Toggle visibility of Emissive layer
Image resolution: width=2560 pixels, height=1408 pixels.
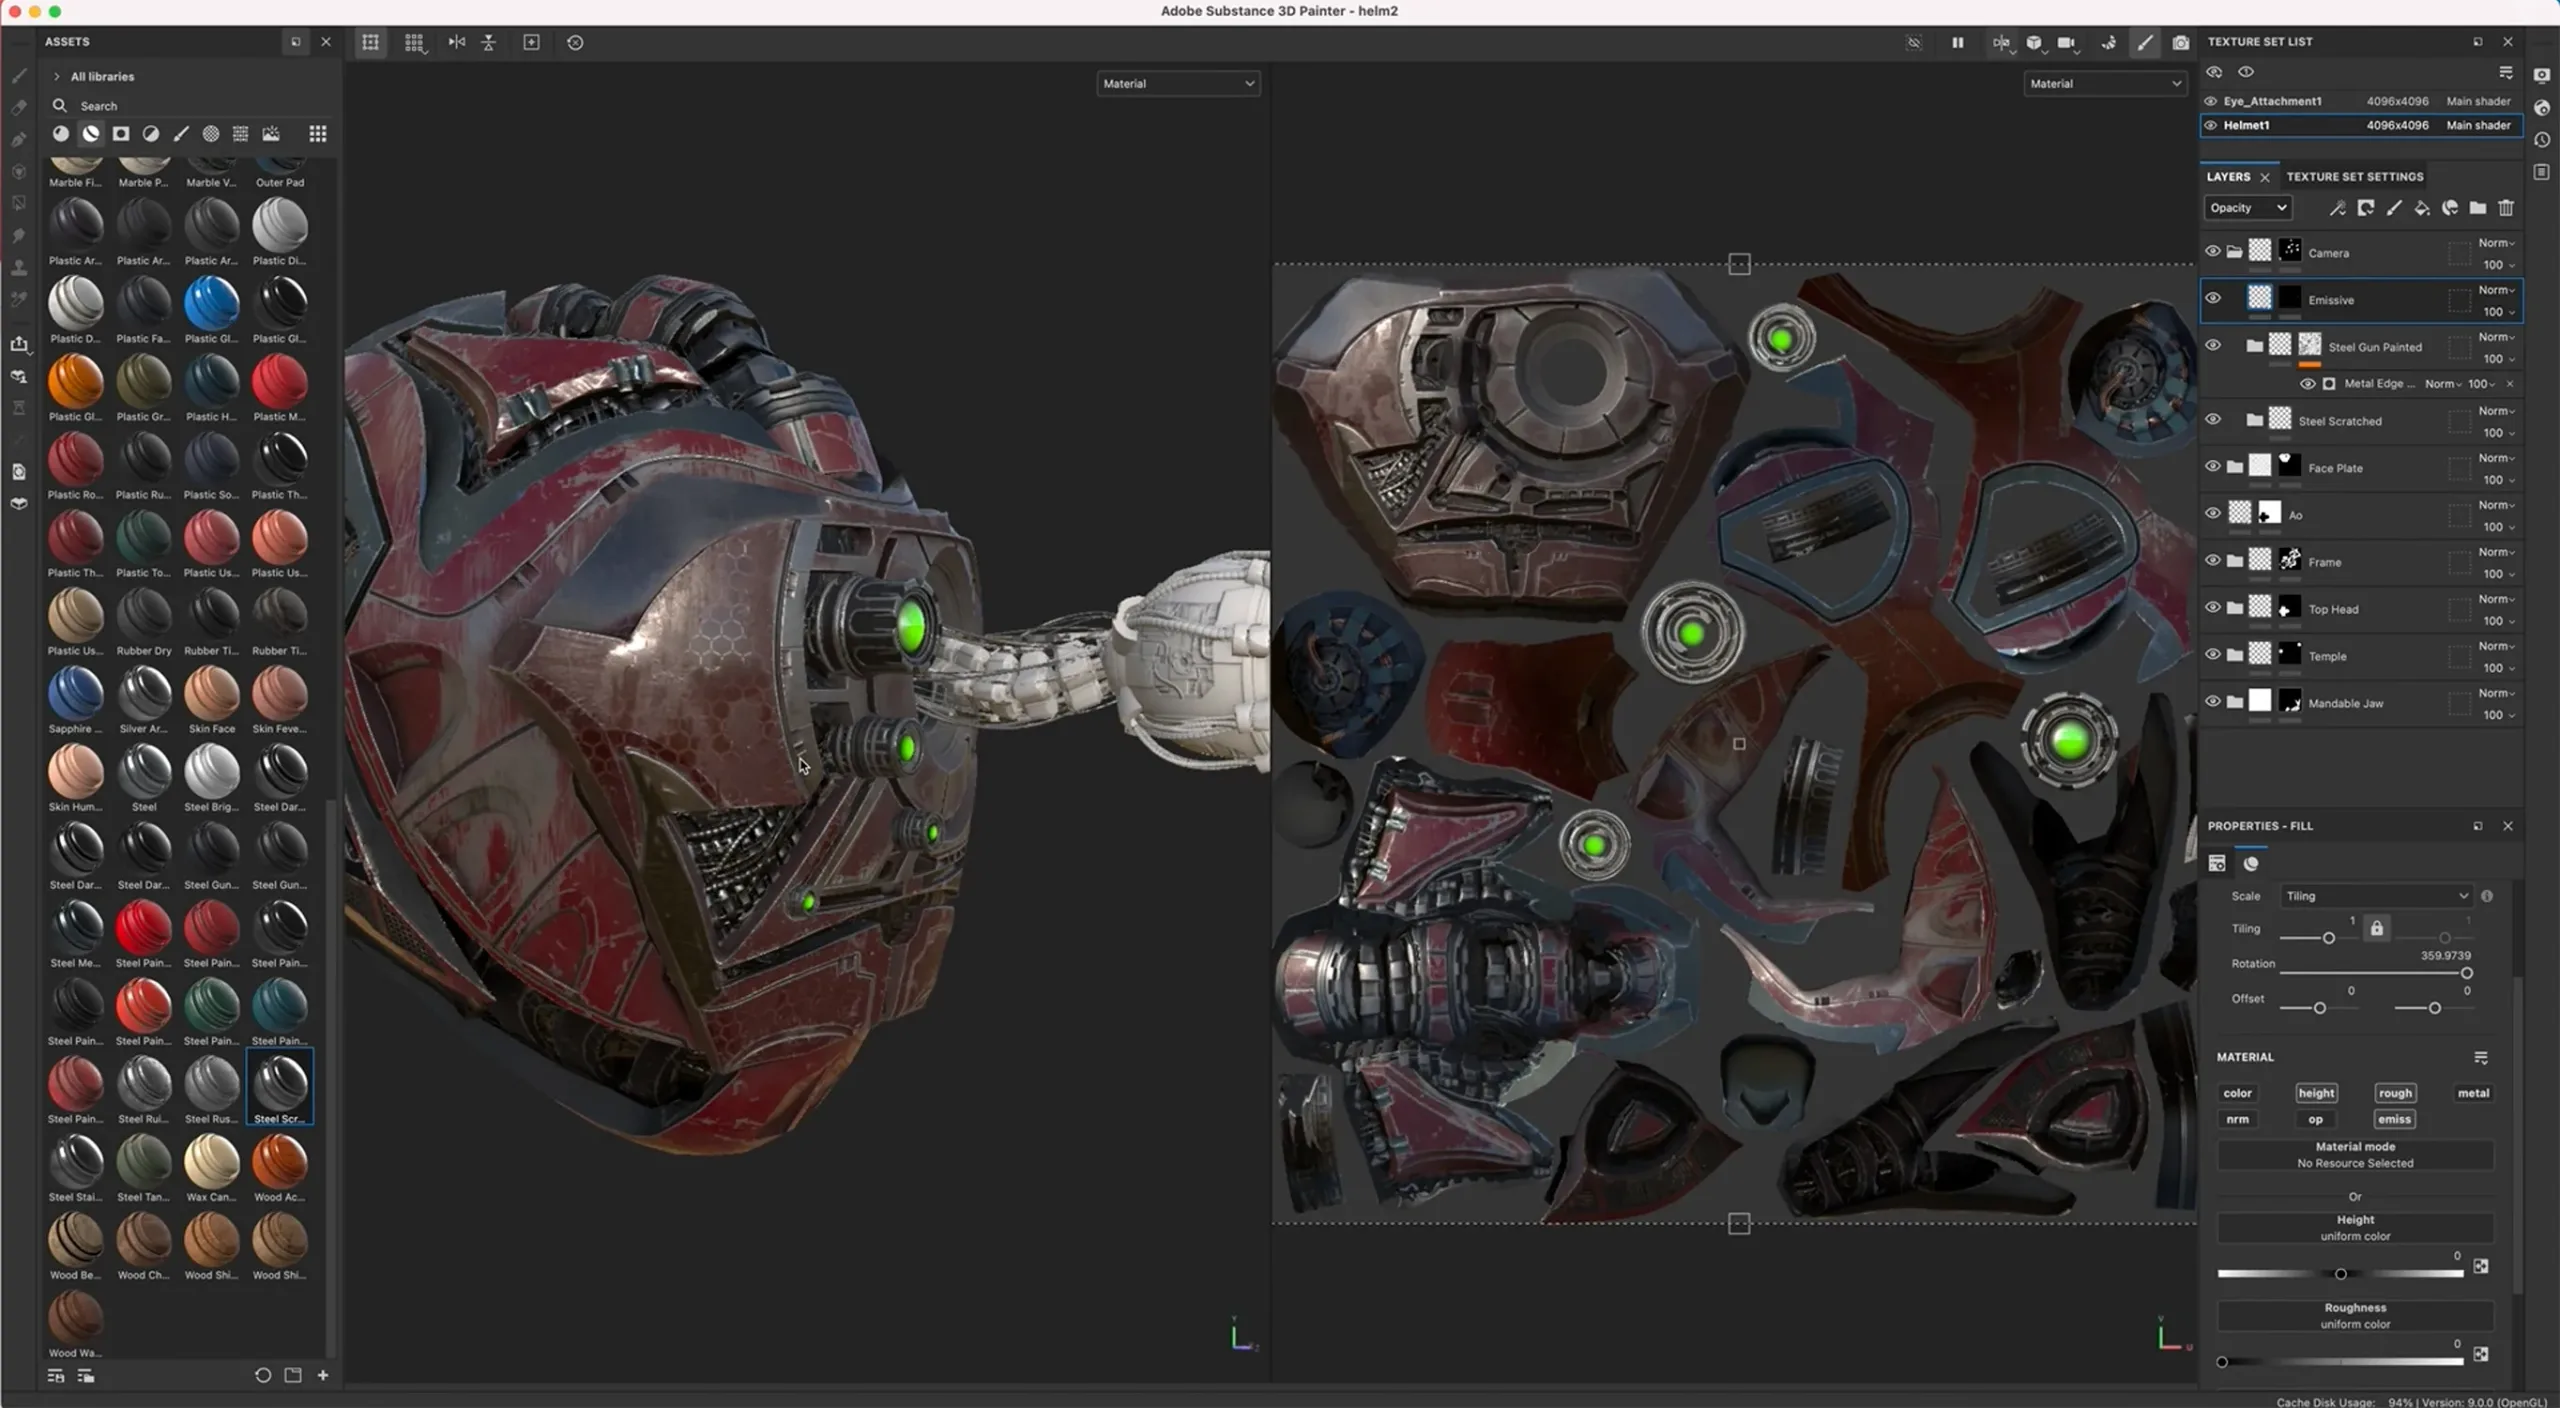tap(2213, 298)
